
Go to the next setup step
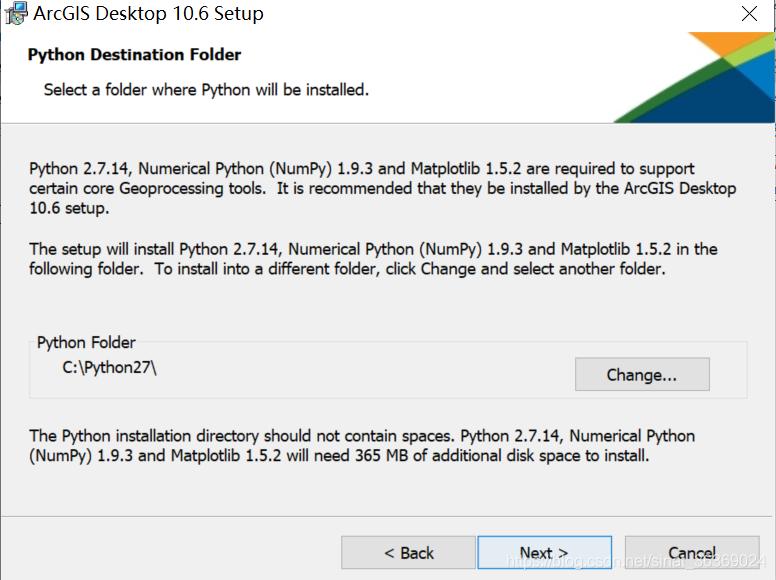[x=544, y=552]
